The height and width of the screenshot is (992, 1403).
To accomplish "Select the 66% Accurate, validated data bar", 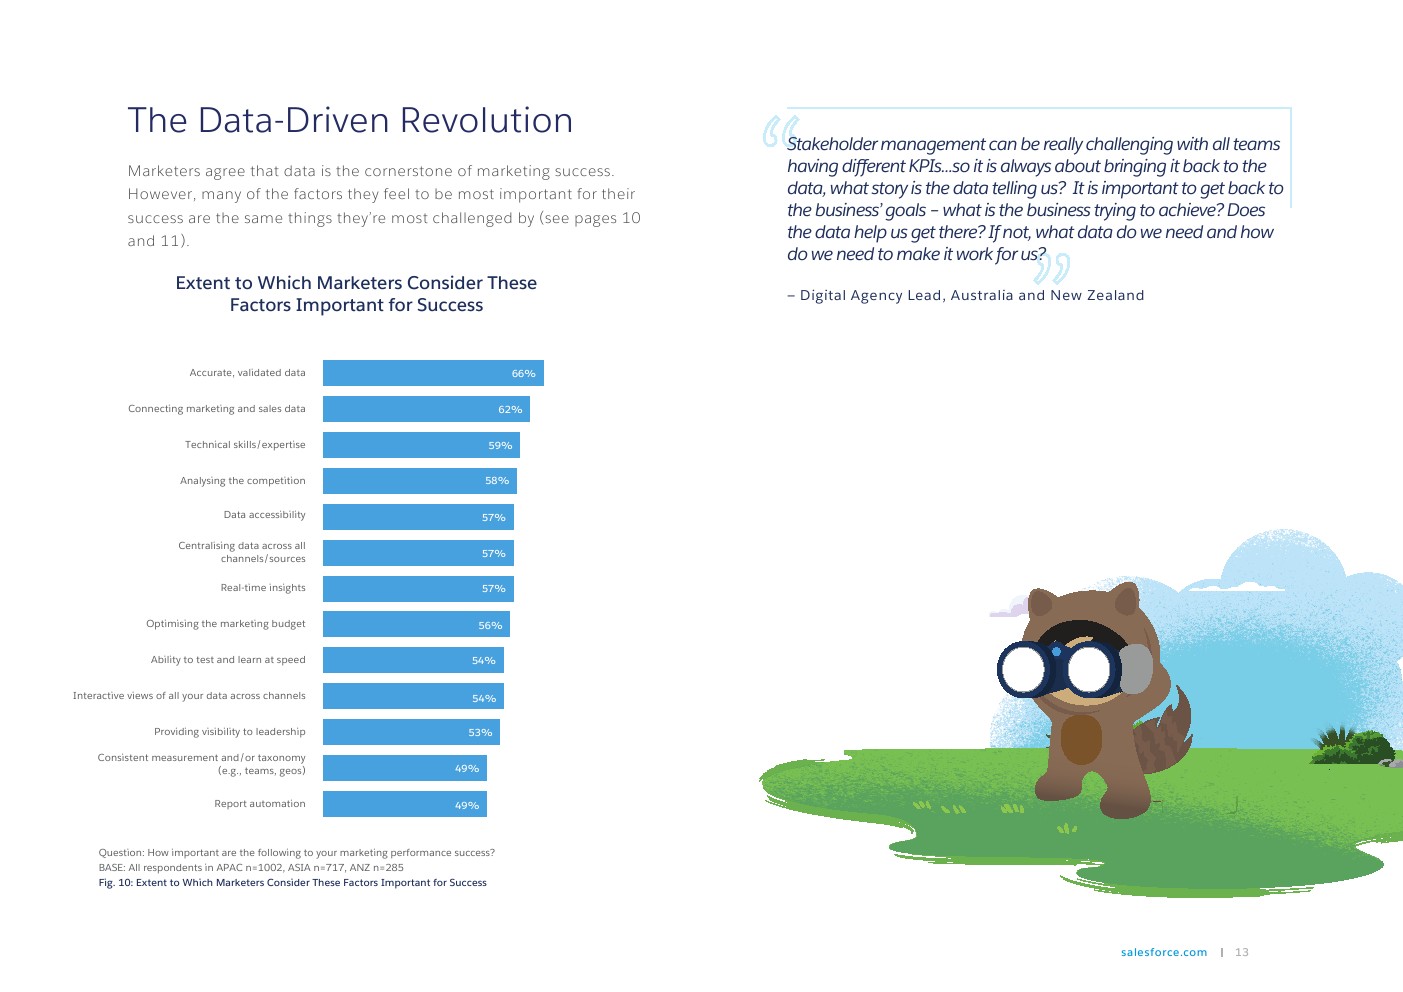I will coord(433,373).
